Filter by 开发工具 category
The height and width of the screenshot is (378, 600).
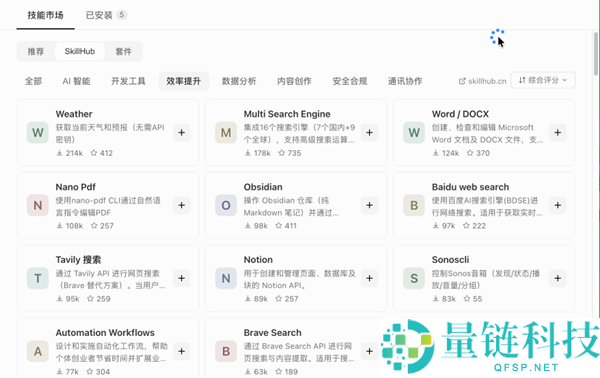pyautogui.click(x=128, y=81)
